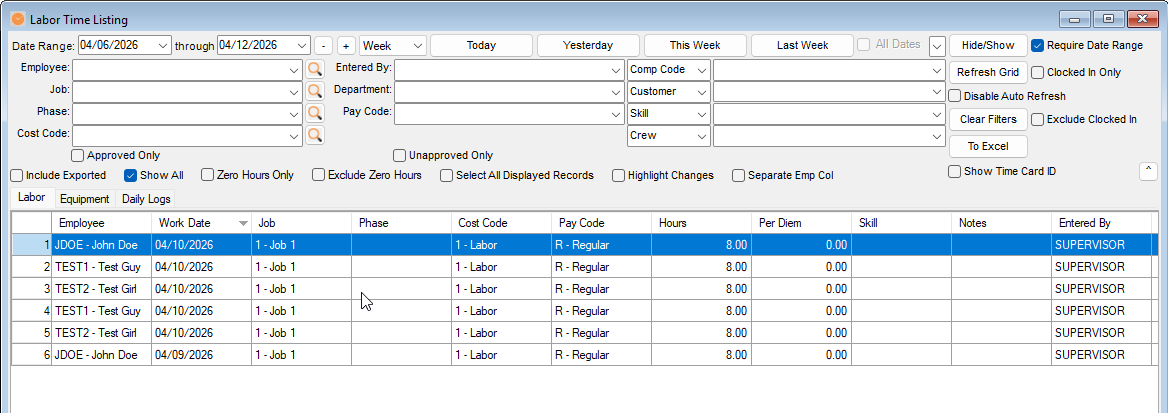This screenshot has width=1168, height=413.
Task: Click the Hours column header
Action: point(701,223)
